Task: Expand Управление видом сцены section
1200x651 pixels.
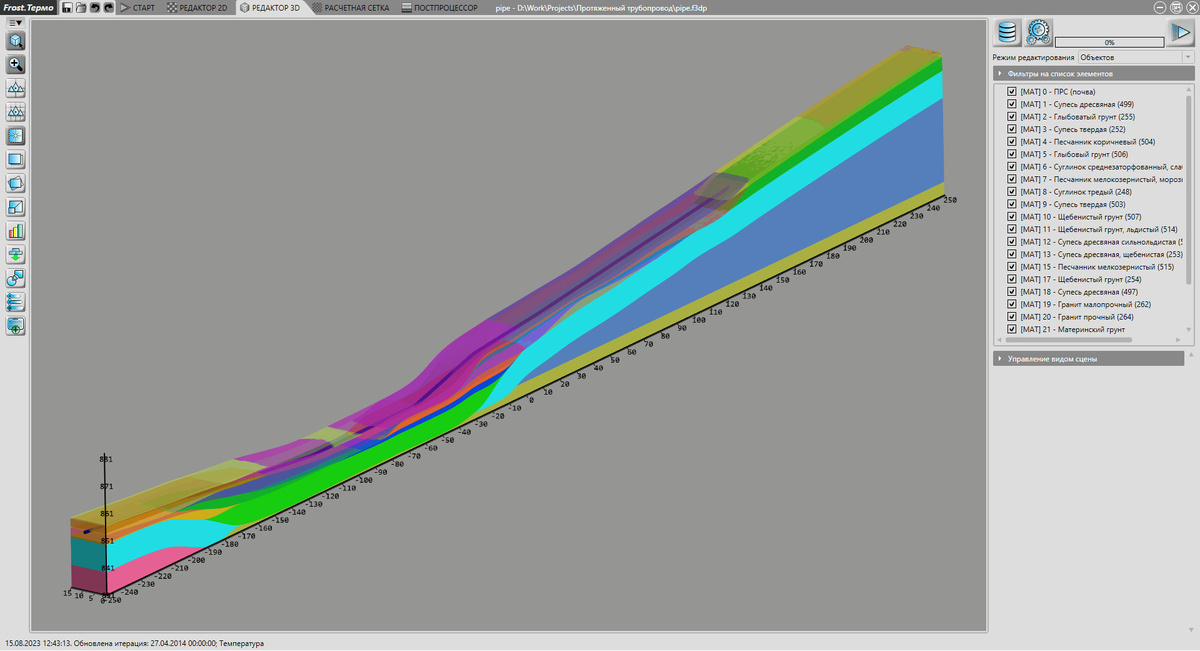Action: [1088, 358]
